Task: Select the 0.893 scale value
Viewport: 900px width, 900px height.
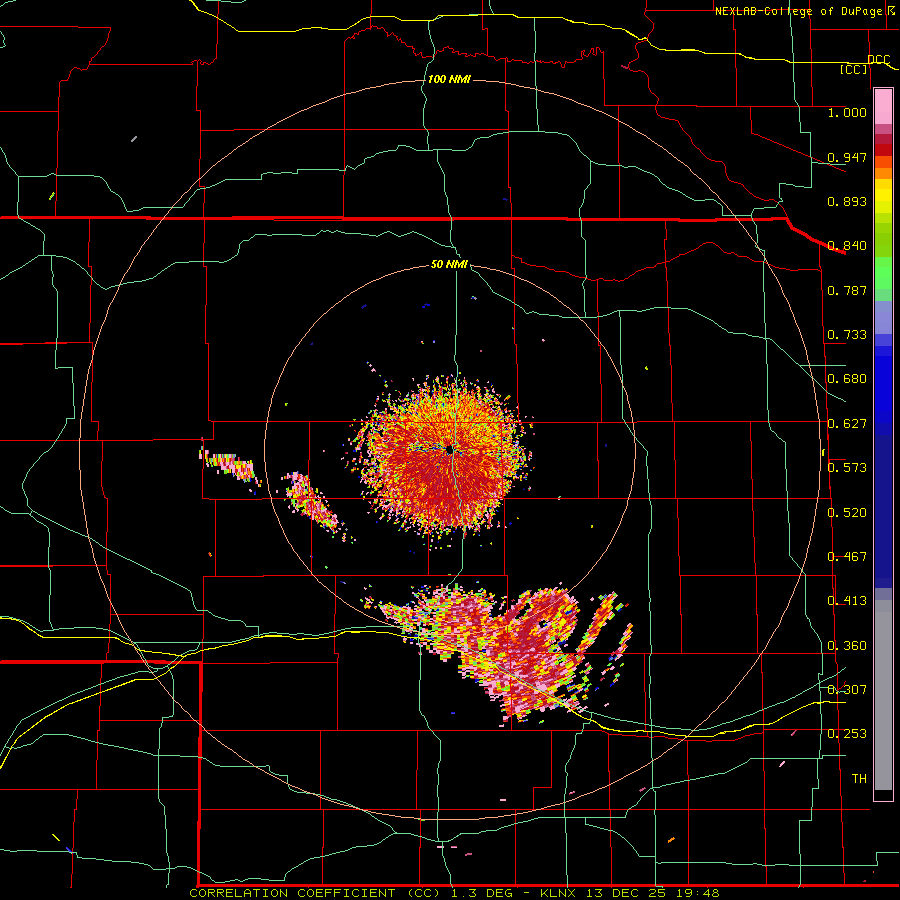Action: click(x=847, y=201)
